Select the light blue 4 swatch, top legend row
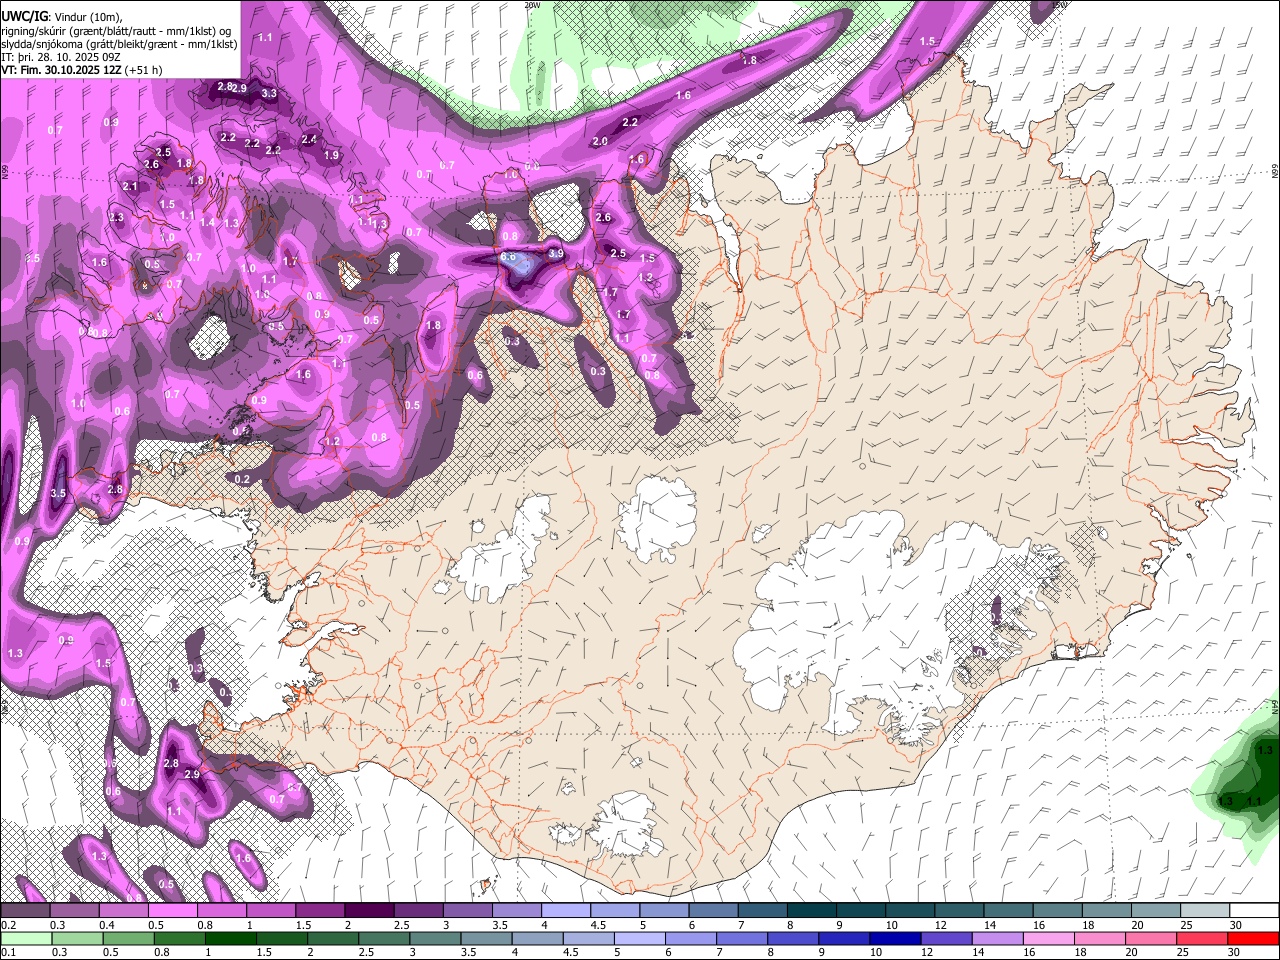The width and height of the screenshot is (1280, 960). pyautogui.click(x=565, y=911)
